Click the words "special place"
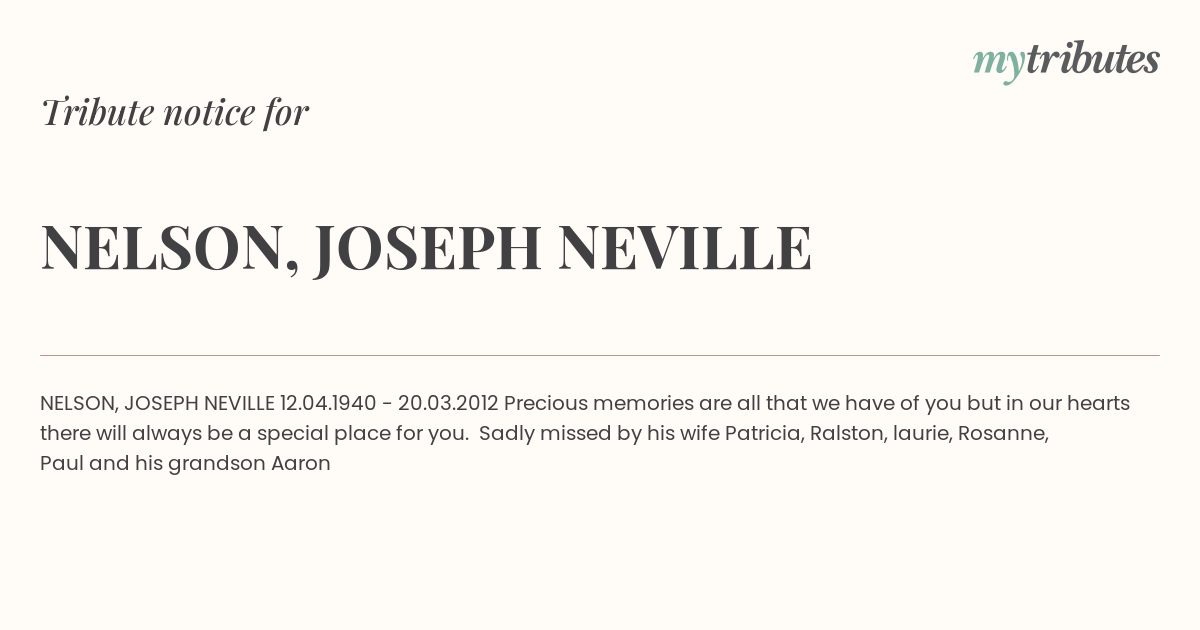The height and width of the screenshot is (630, 1200). tap(311, 434)
